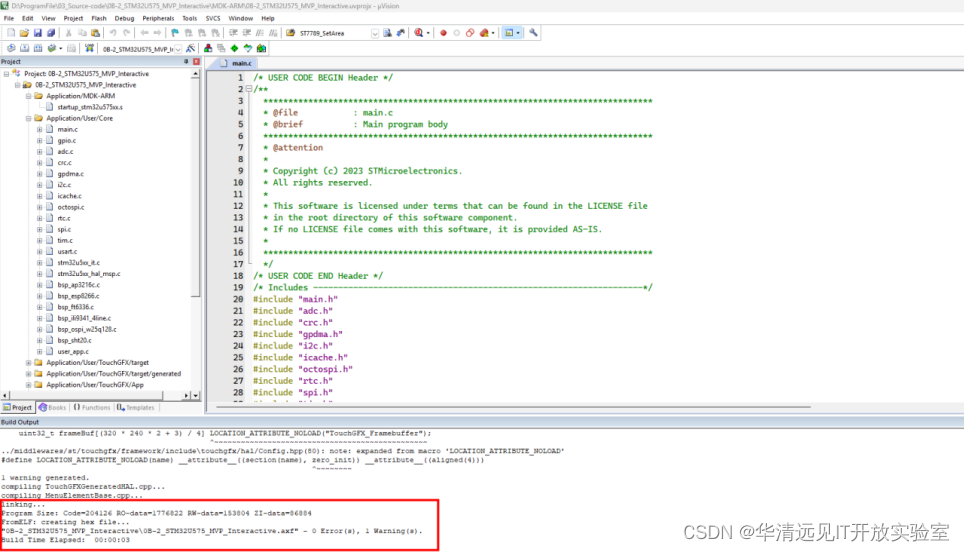This screenshot has width=964, height=552.
Task: Navigate forwards in the editor
Action: click(157, 33)
